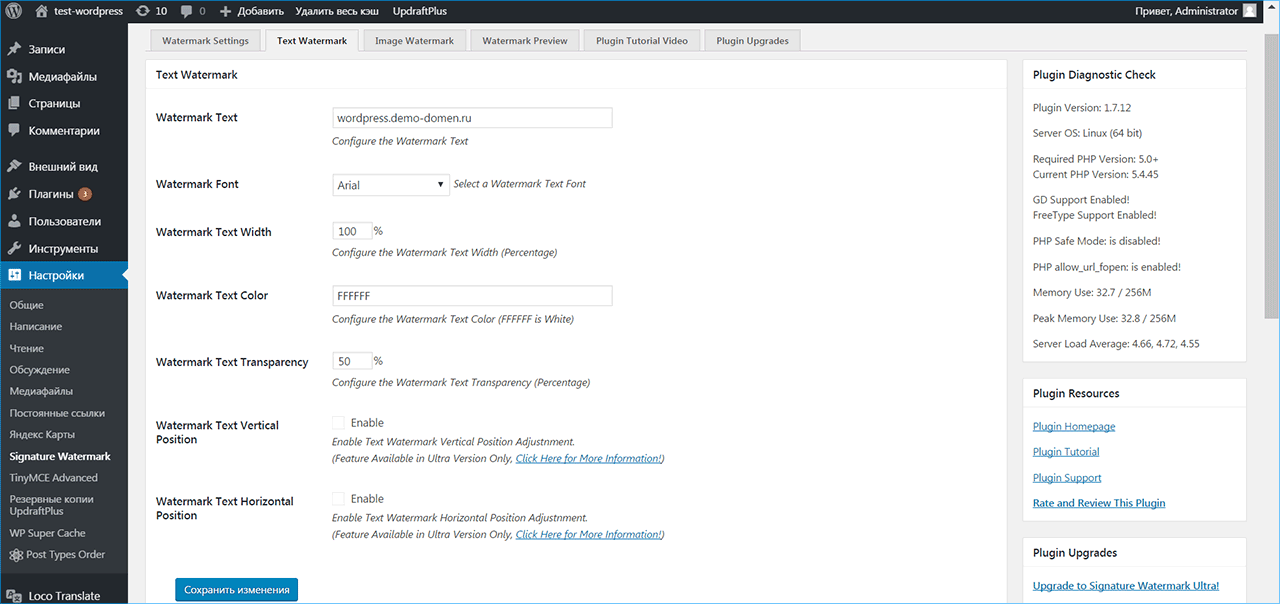Click the Administrator avatar icon

[1249, 11]
